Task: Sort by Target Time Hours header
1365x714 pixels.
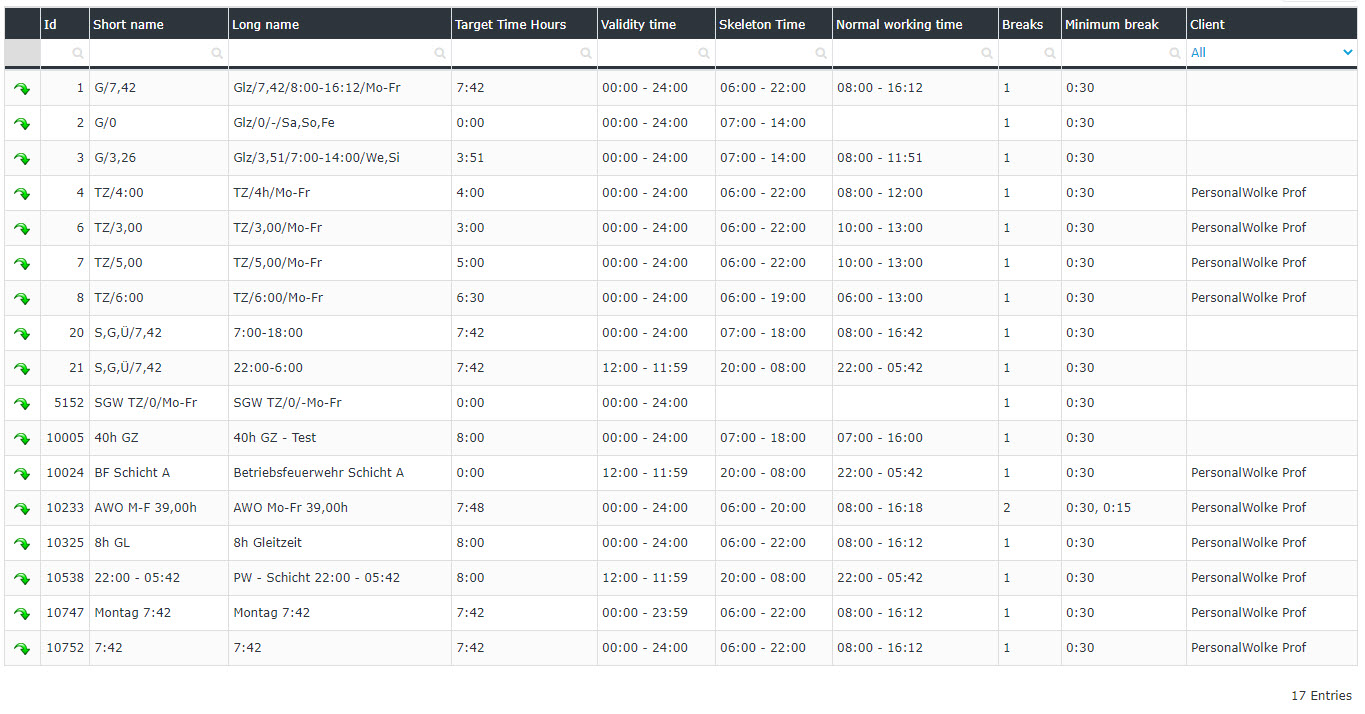Action: tap(524, 24)
